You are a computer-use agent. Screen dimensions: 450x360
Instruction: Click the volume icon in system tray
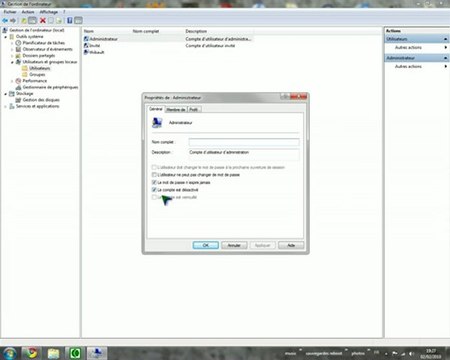[411, 354]
